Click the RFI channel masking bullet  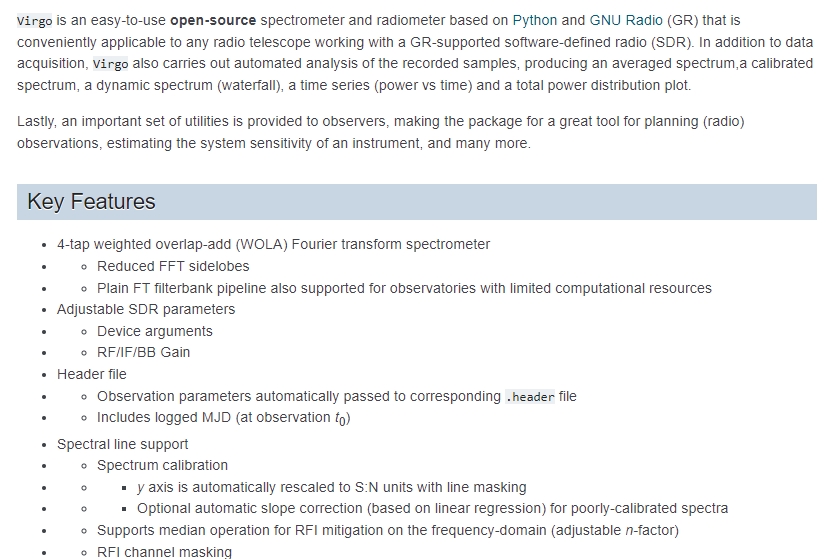(164, 552)
